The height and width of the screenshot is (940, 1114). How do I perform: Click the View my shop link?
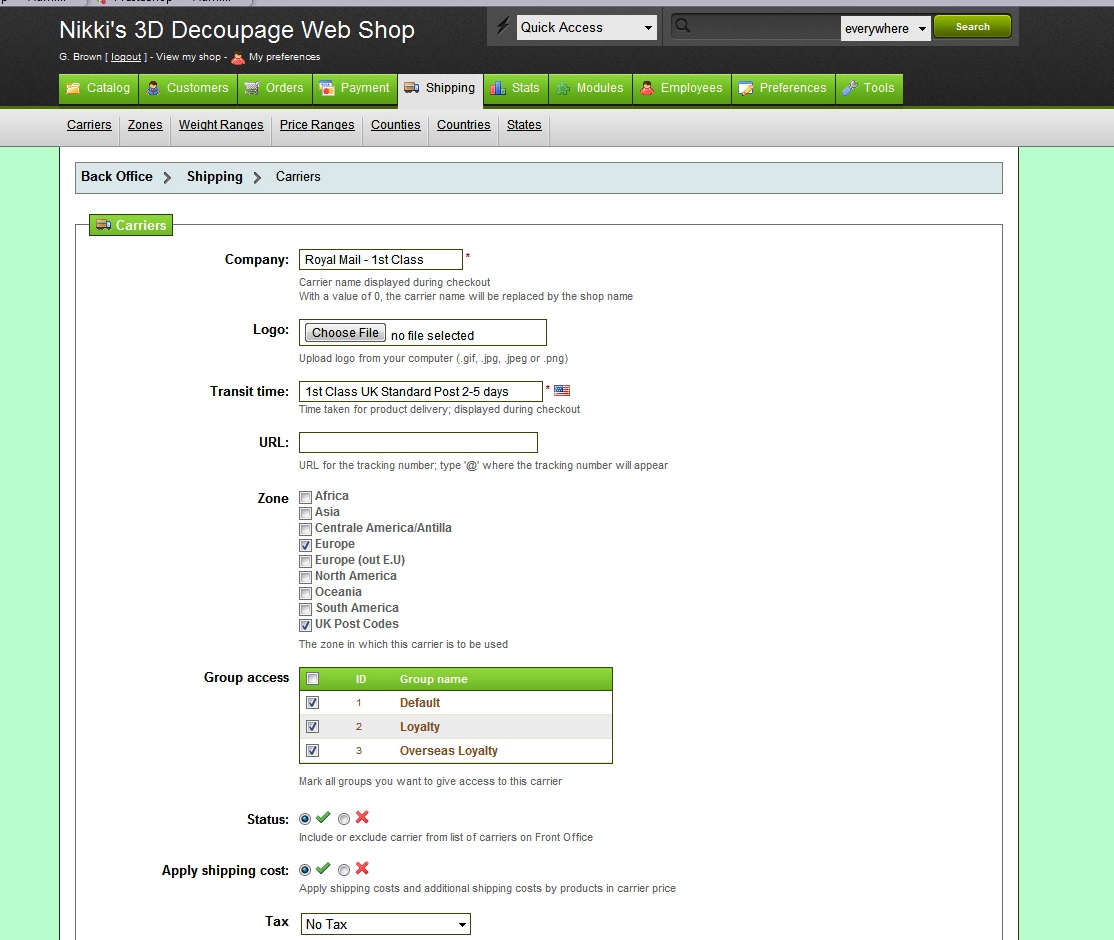coord(188,57)
